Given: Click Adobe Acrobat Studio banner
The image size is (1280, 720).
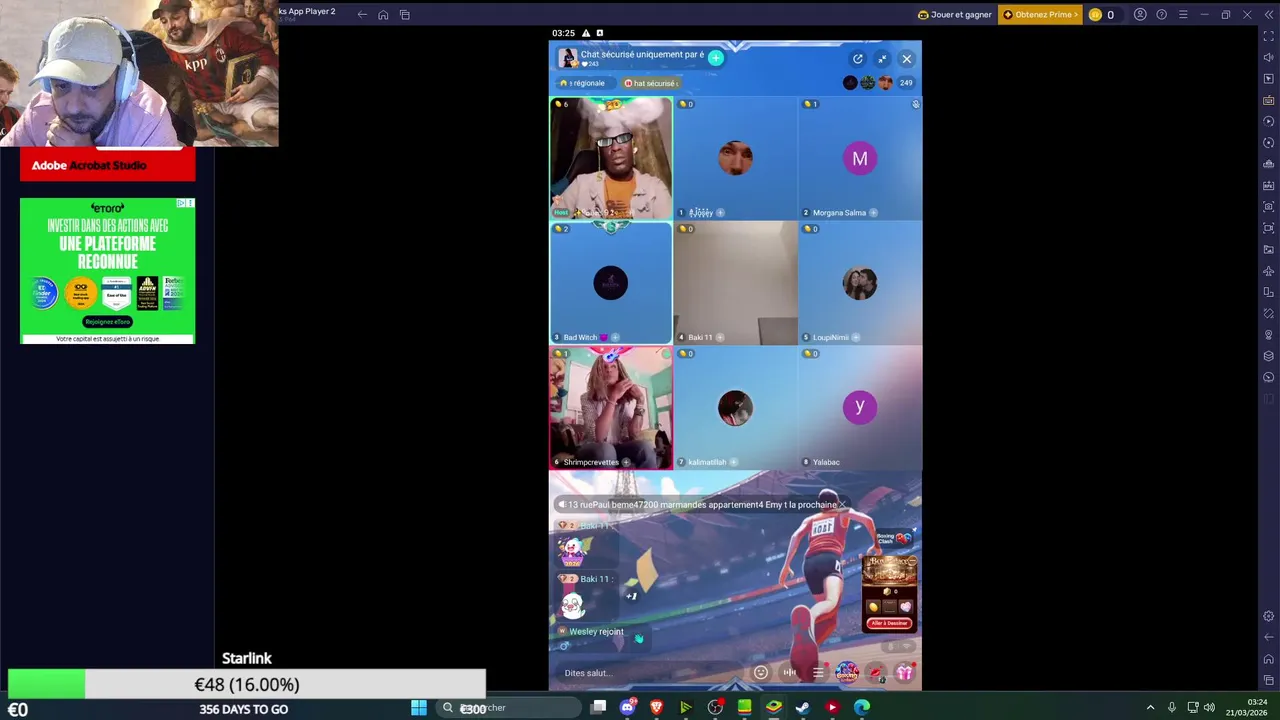Looking at the screenshot, I should [107, 165].
